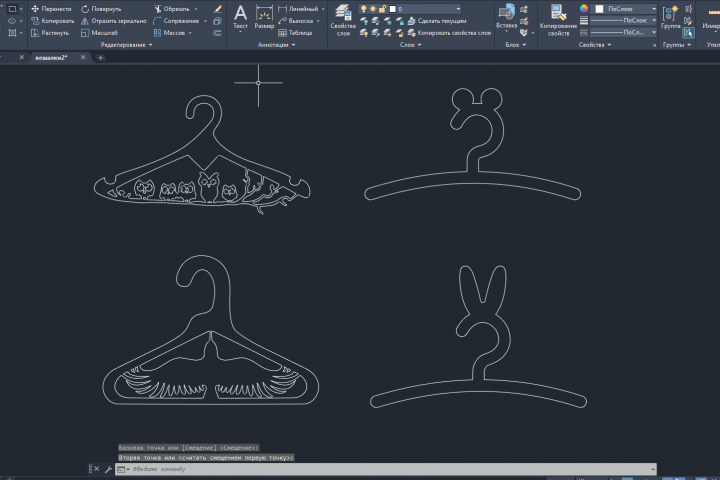Close the вешалки2* drawing tab
Viewport: 720px width, 480px height.
[x=83, y=57]
